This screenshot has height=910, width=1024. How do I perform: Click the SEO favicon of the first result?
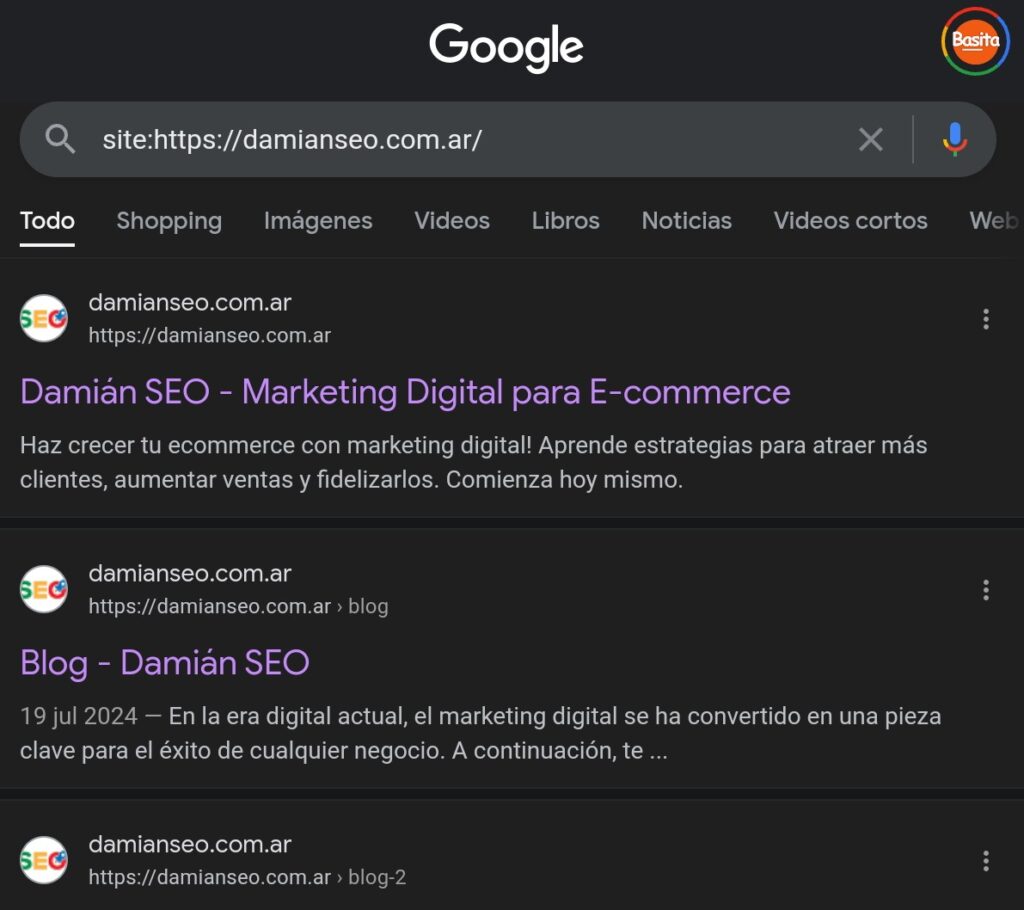(x=44, y=317)
